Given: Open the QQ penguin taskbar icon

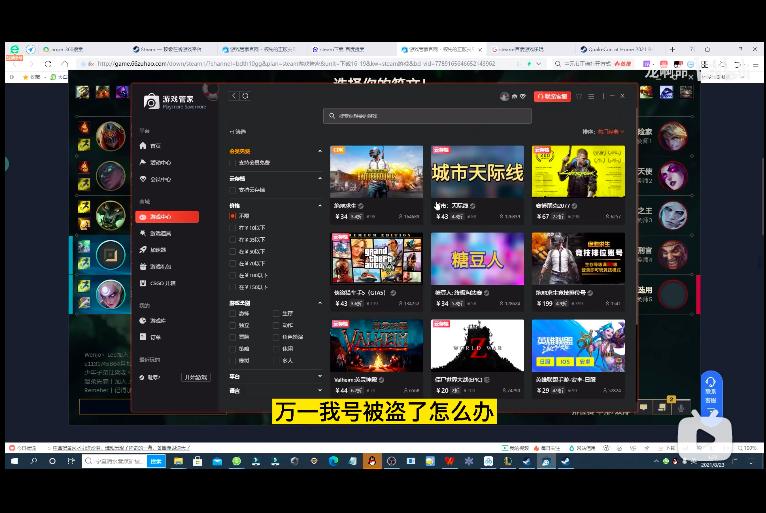Looking at the screenshot, I should 372,461.
